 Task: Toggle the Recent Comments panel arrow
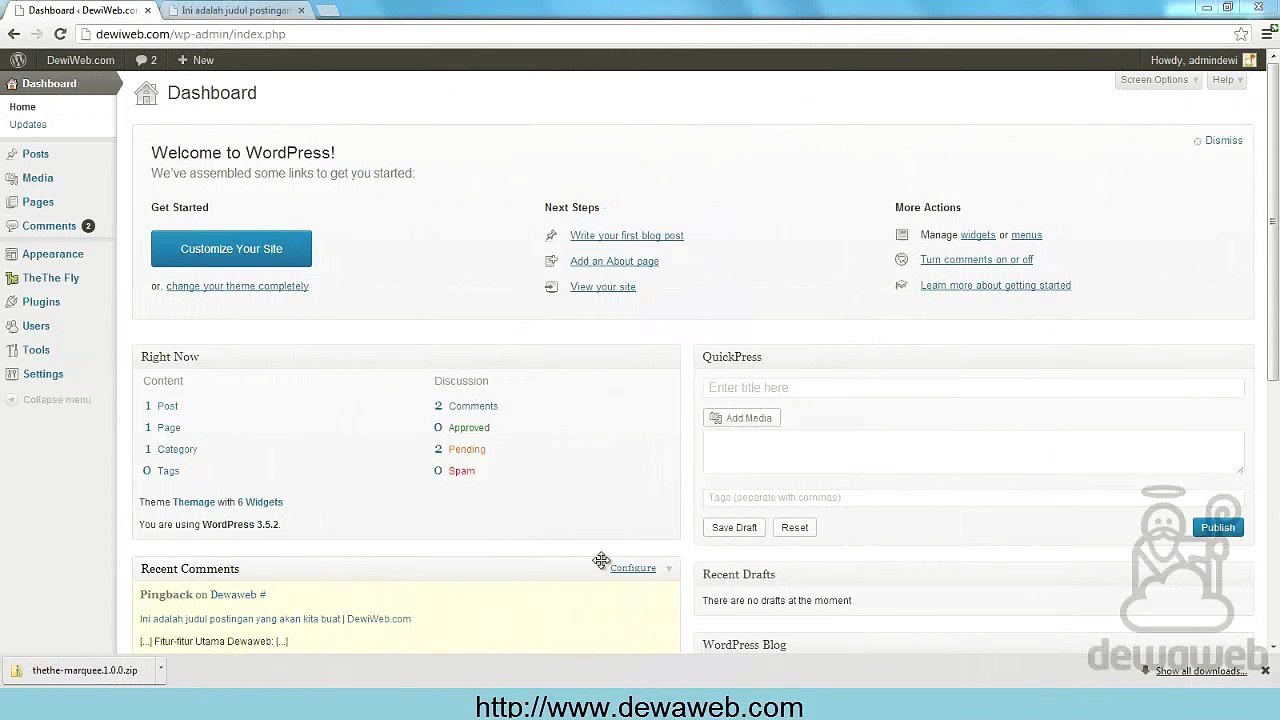click(x=669, y=568)
